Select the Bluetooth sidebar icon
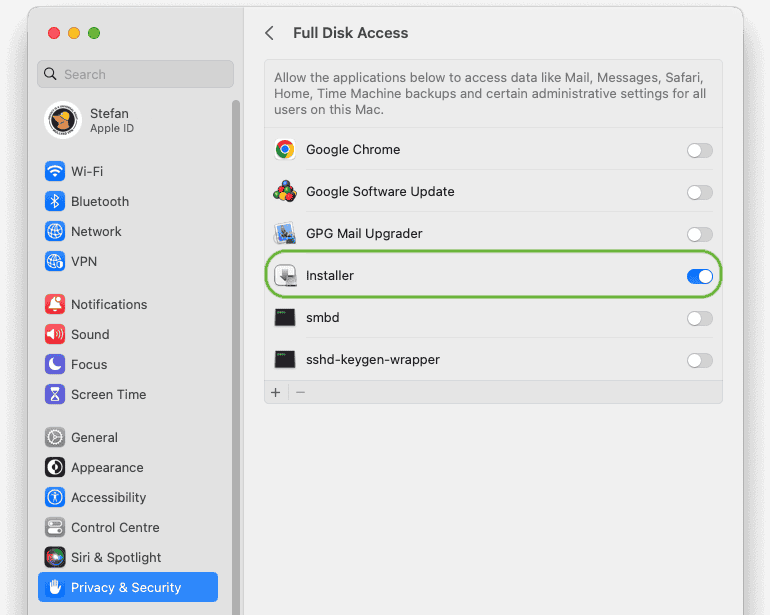The image size is (770, 615). 55,201
